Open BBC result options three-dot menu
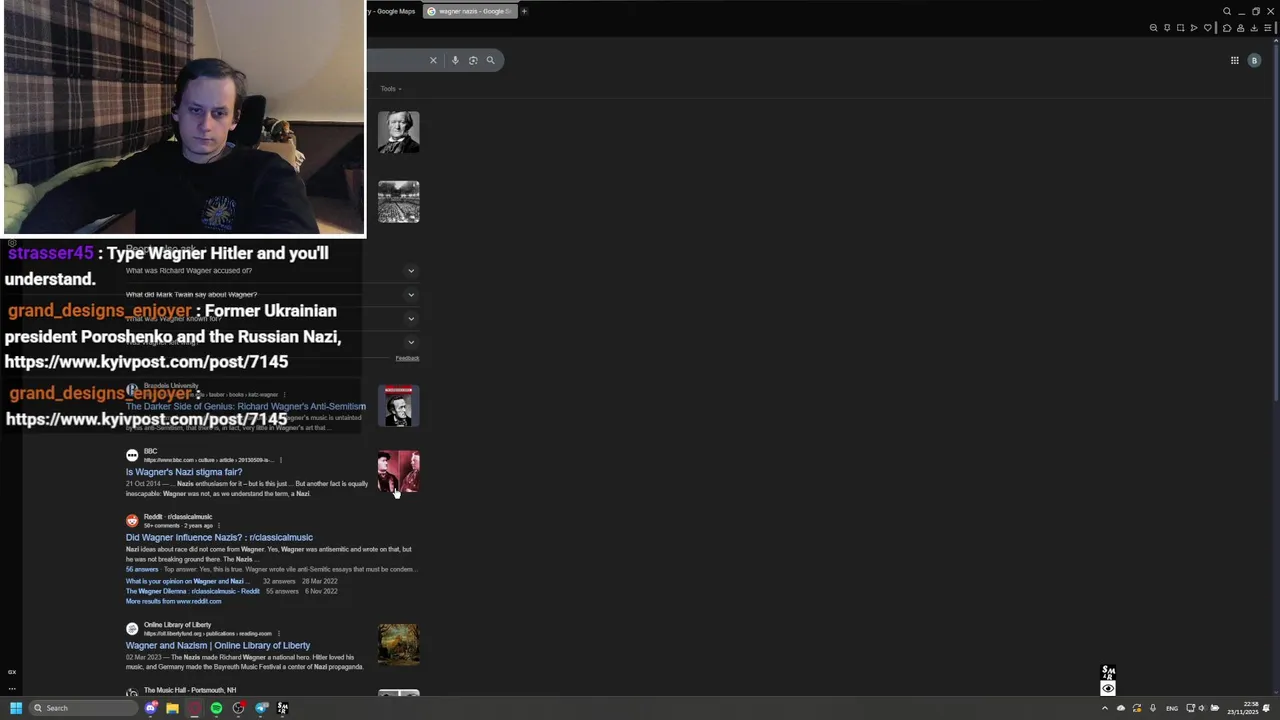This screenshot has height=720, width=1280. [281, 460]
